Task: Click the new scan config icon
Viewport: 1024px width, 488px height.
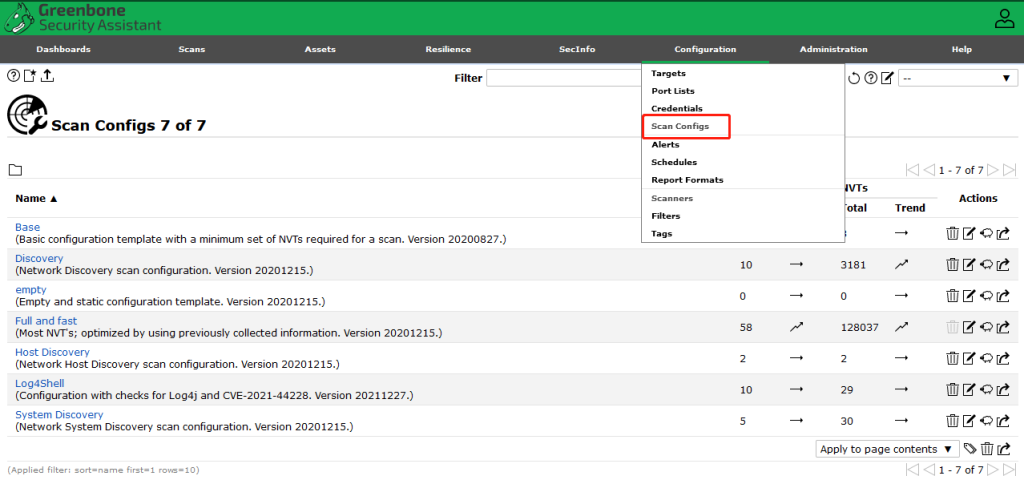Action: click(30, 77)
